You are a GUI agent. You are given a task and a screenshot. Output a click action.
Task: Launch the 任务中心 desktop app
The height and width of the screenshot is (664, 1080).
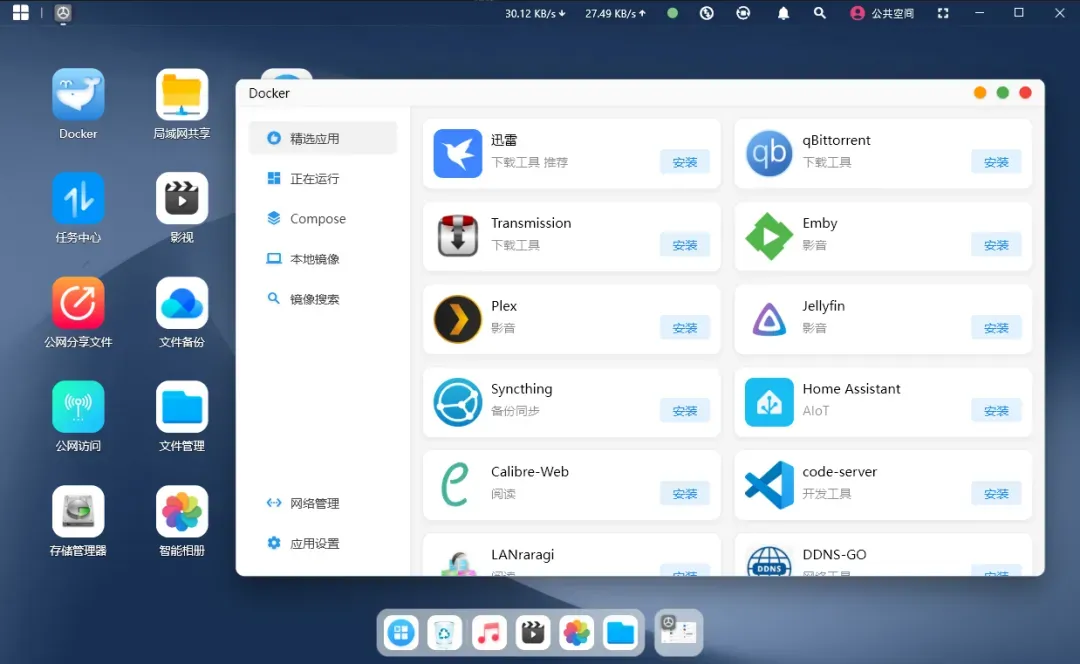78,199
